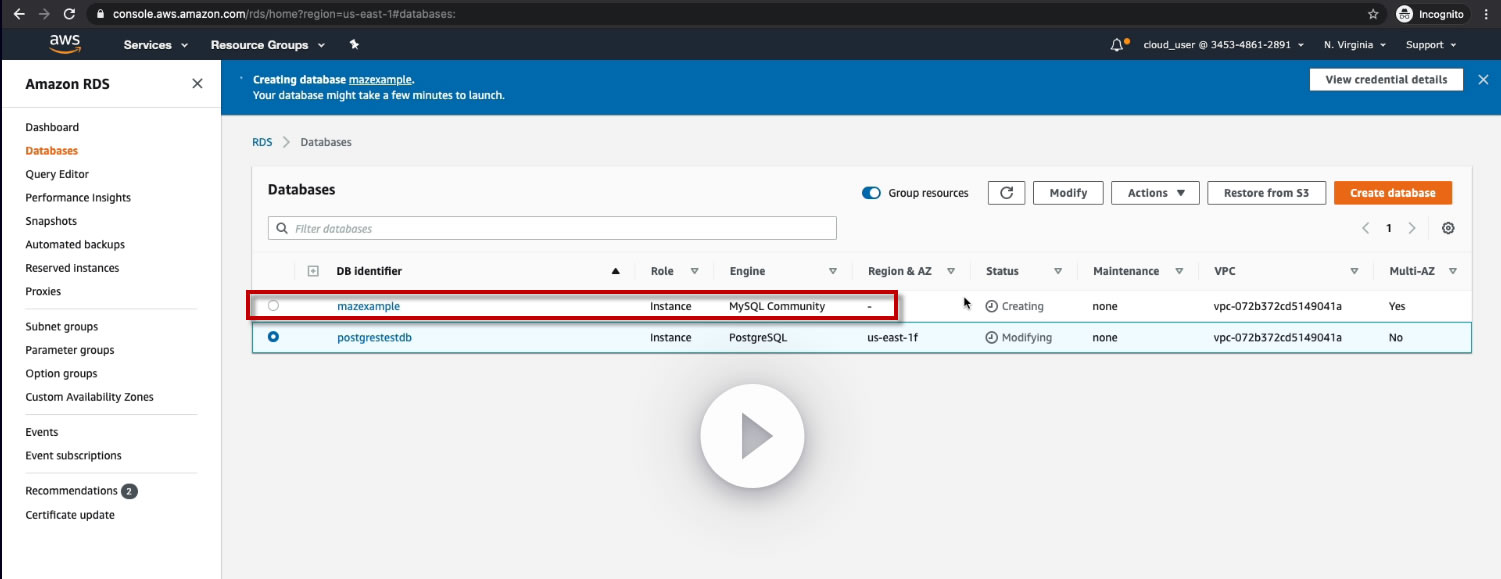This screenshot has width=1501, height=579.
Task: Click the RDS breadcrumb link
Action: (x=262, y=142)
